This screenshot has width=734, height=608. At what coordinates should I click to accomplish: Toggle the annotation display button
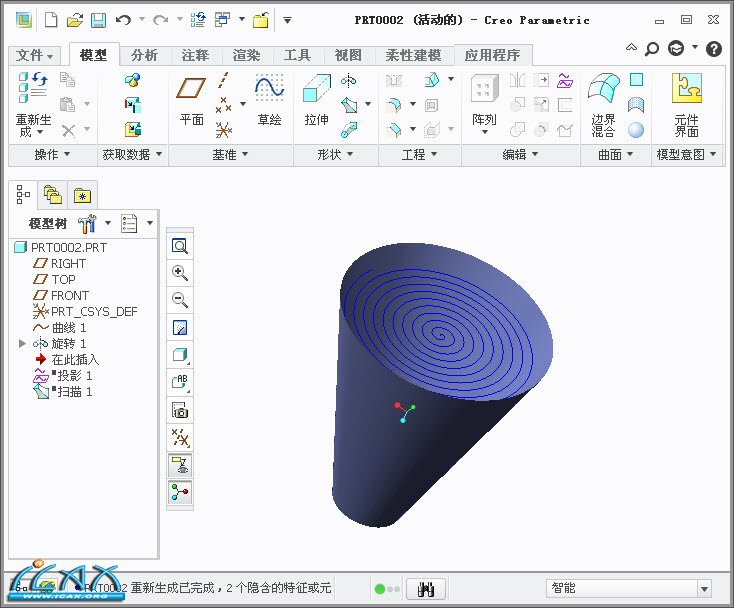[x=180, y=464]
